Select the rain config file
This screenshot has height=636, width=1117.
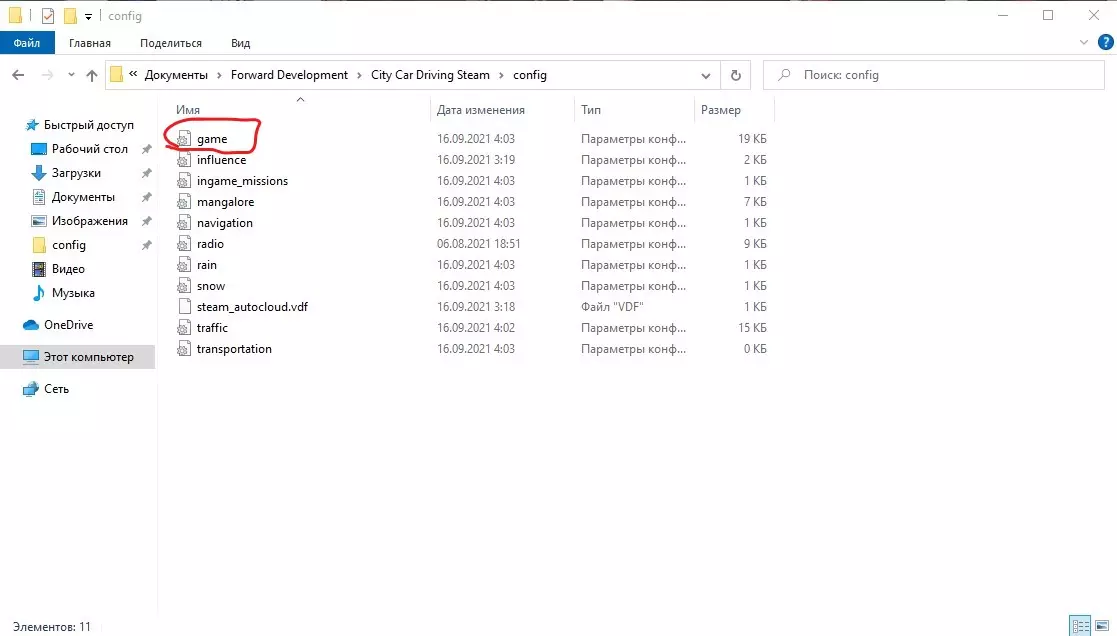pos(207,265)
